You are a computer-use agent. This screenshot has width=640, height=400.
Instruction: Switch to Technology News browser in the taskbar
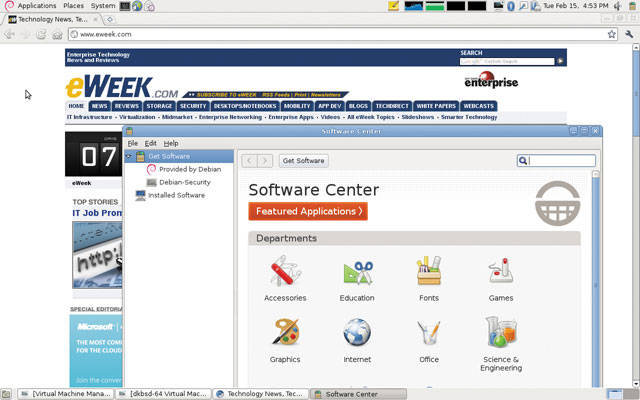(x=261, y=394)
